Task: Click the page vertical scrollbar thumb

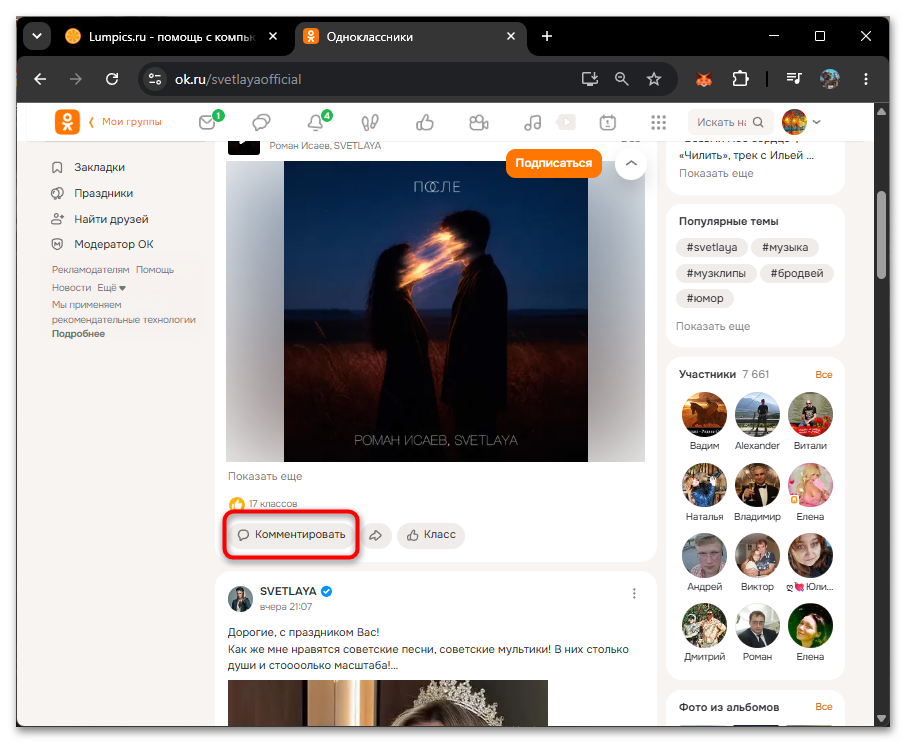Action: coord(881,235)
